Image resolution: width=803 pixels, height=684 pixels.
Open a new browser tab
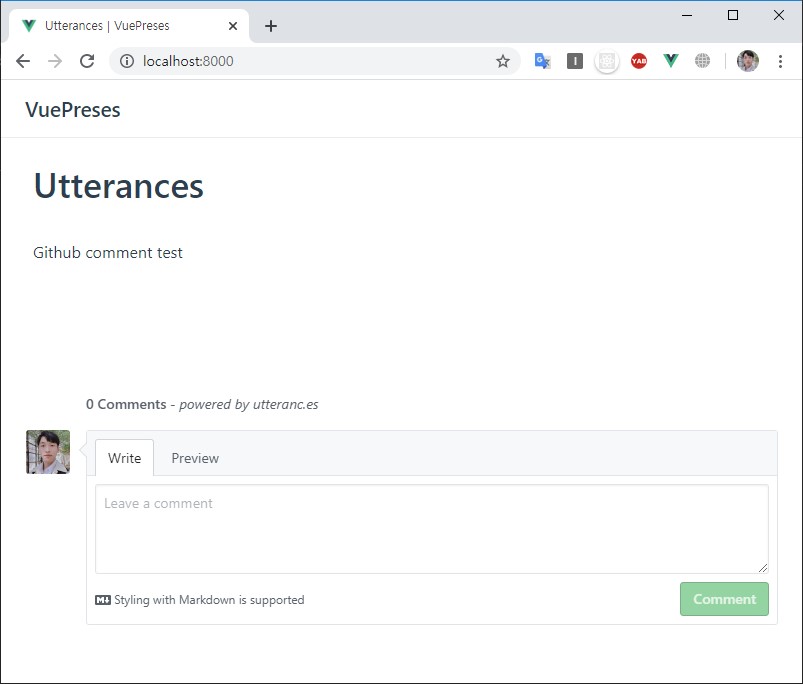pyautogui.click(x=271, y=26)
